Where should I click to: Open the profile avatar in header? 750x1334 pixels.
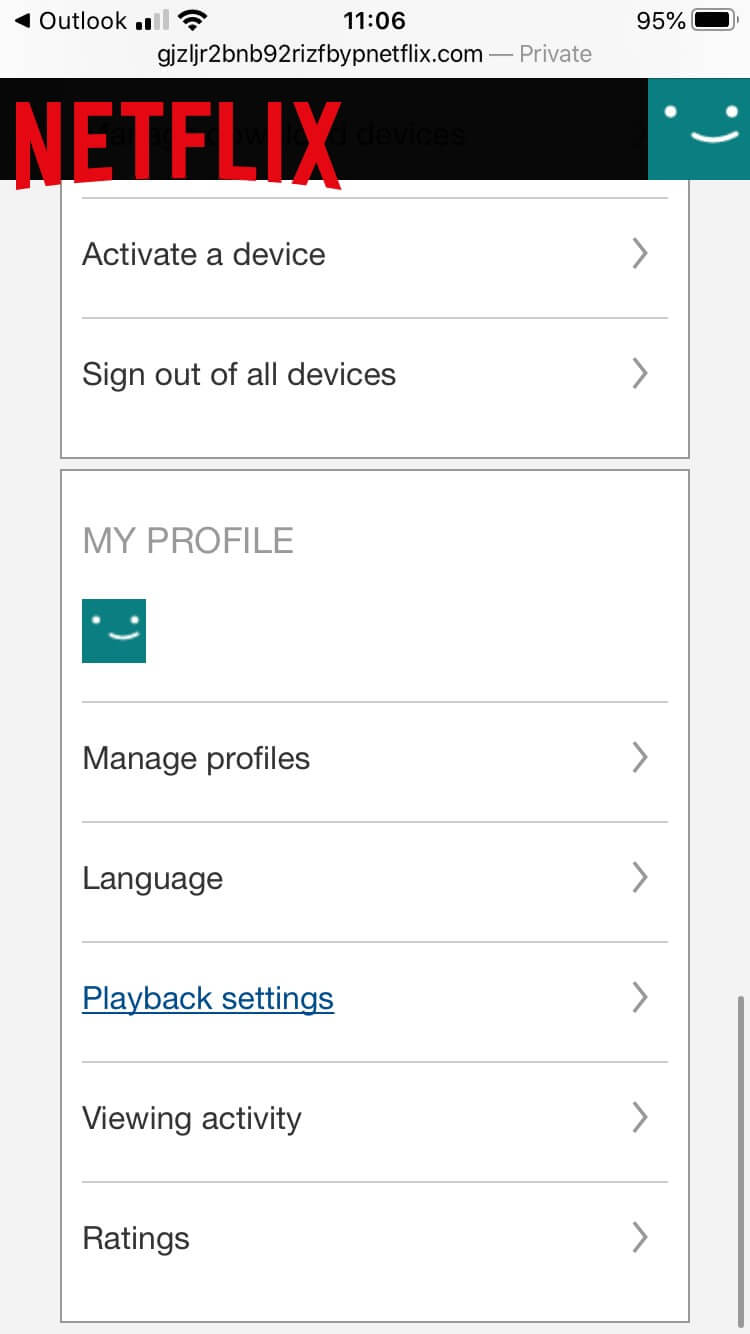pos(699,129)
